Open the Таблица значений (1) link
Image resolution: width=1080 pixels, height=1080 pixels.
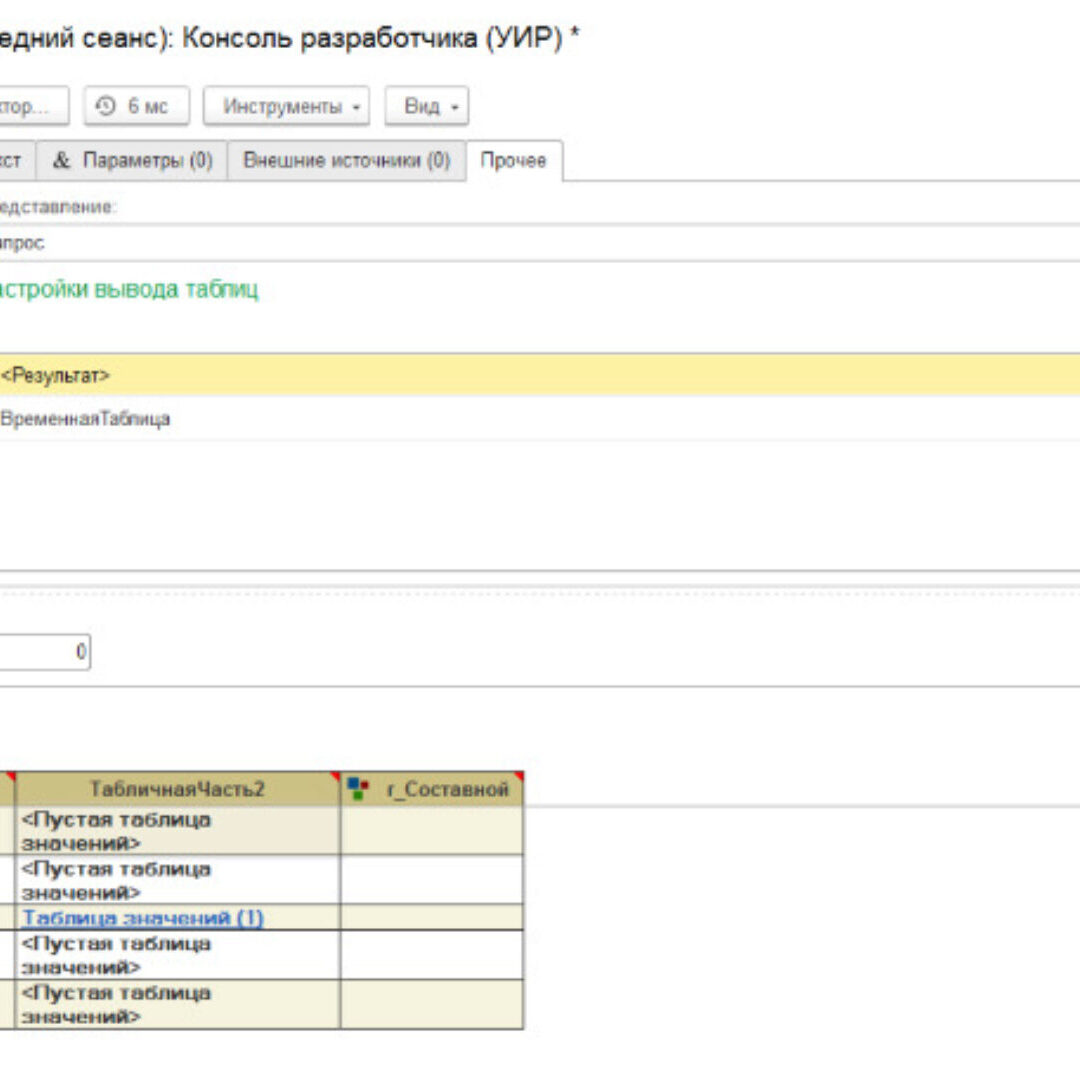coord(143,918)
